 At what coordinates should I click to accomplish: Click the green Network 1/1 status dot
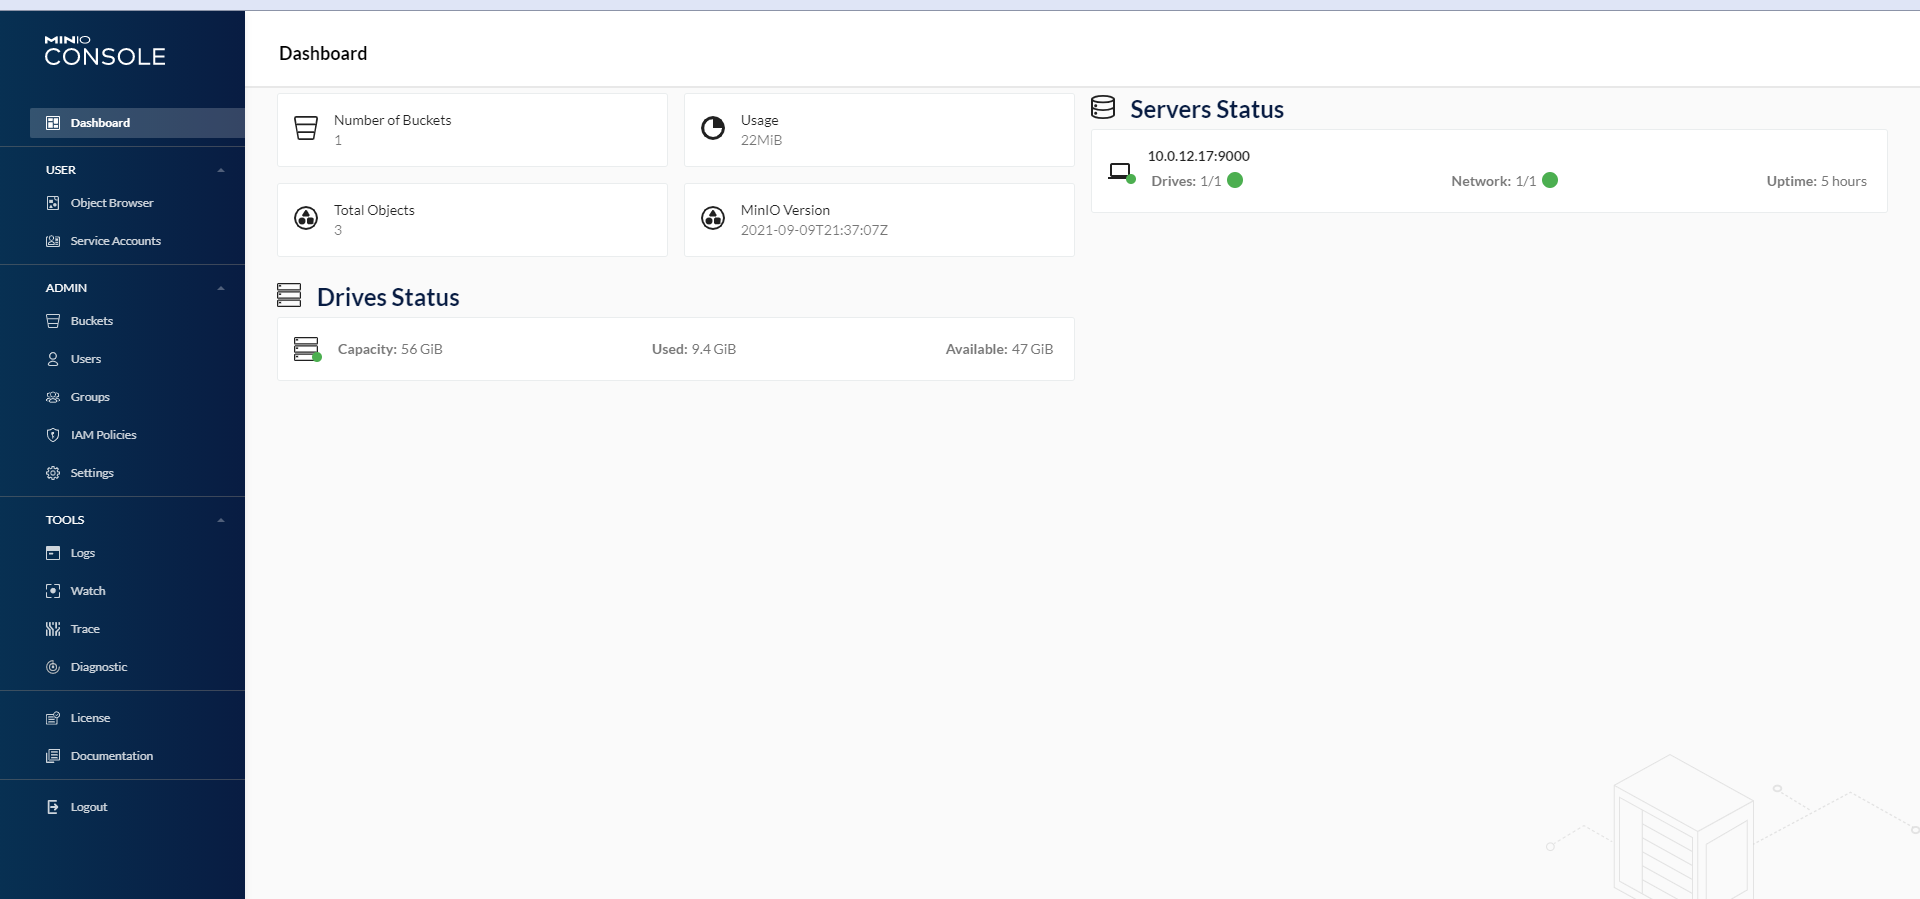(x=1550, y=180)
